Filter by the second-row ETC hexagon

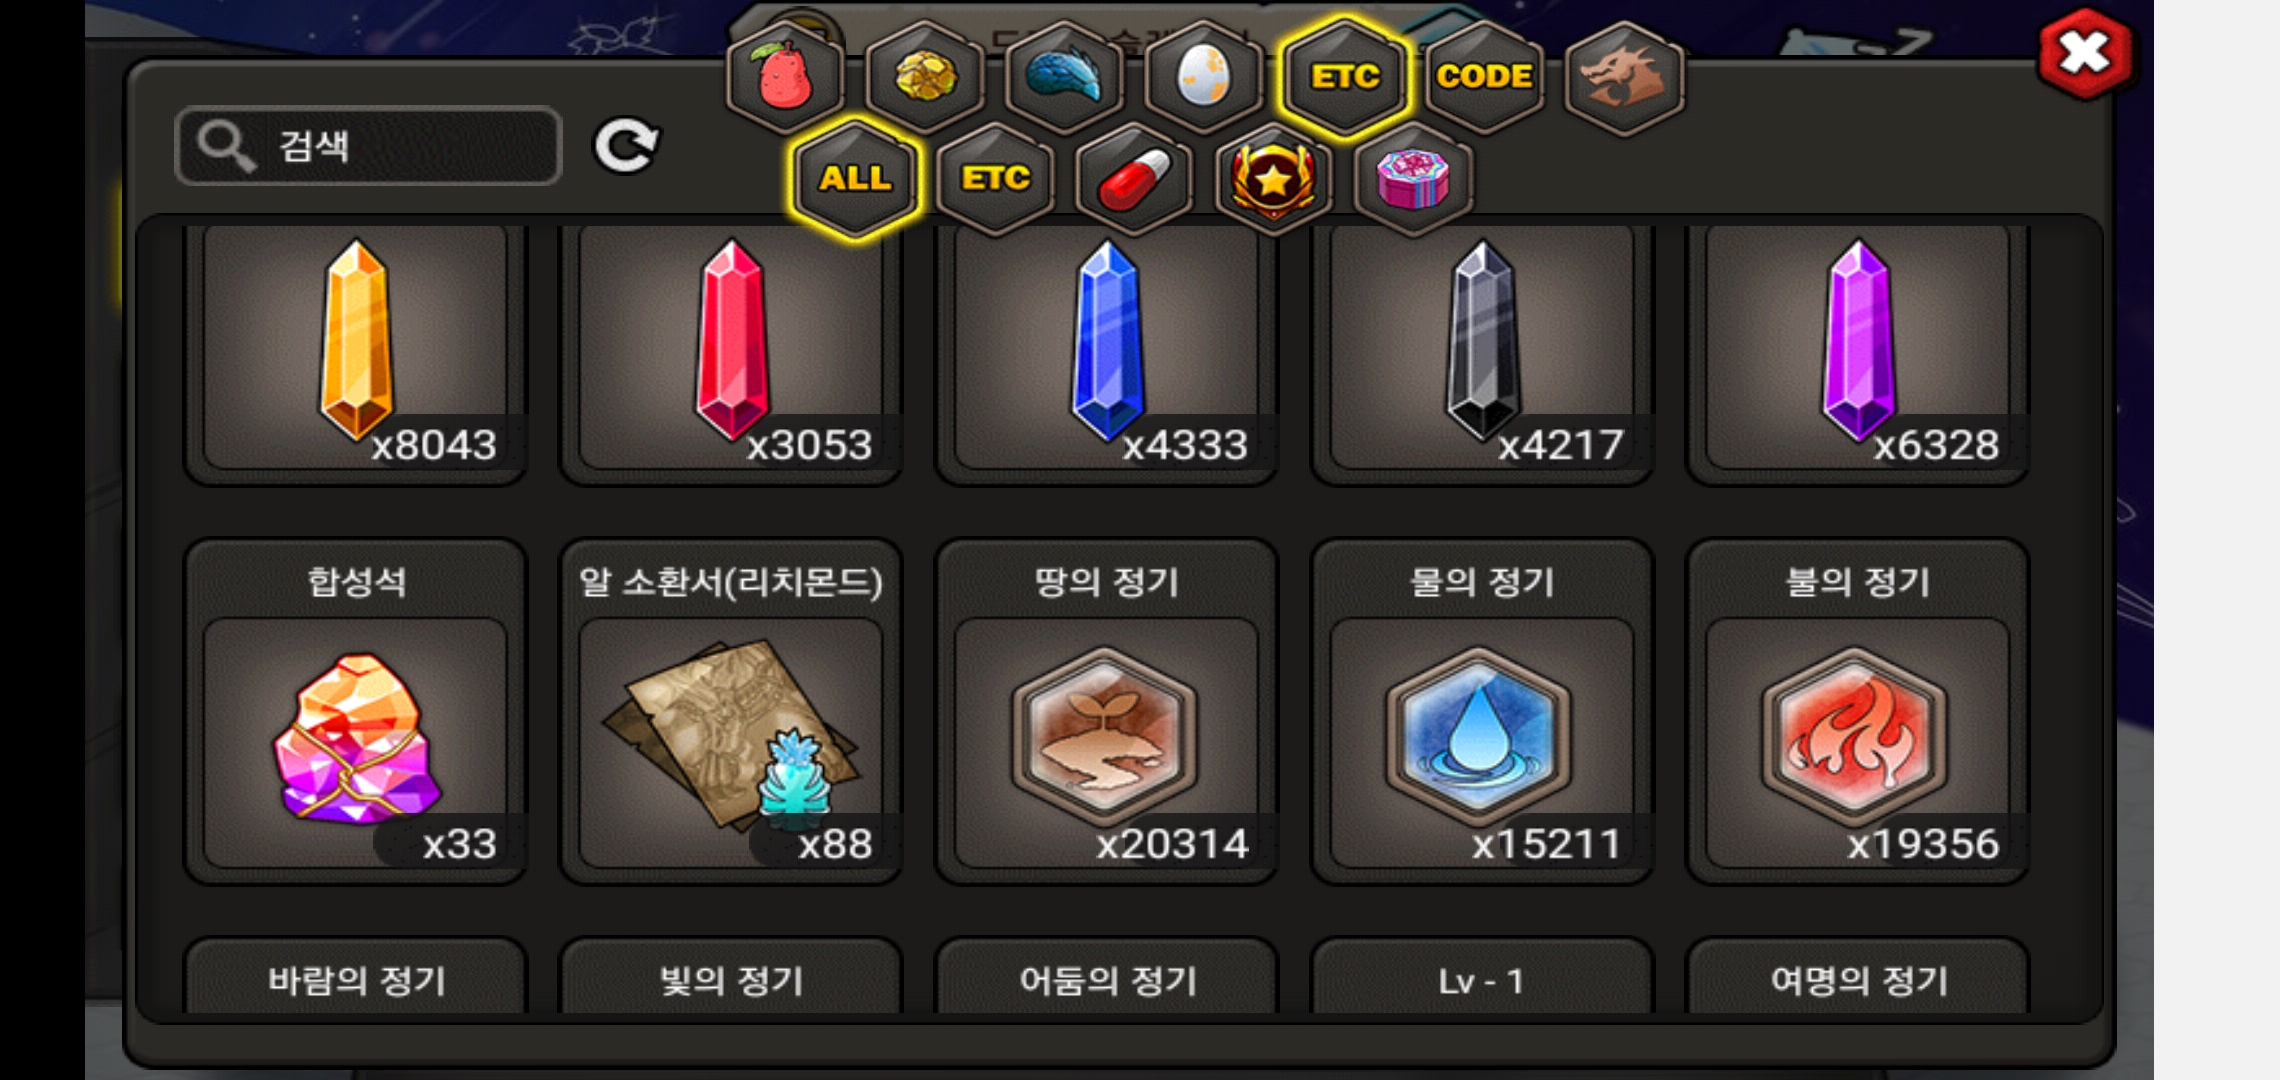click(x=995, y=178)
